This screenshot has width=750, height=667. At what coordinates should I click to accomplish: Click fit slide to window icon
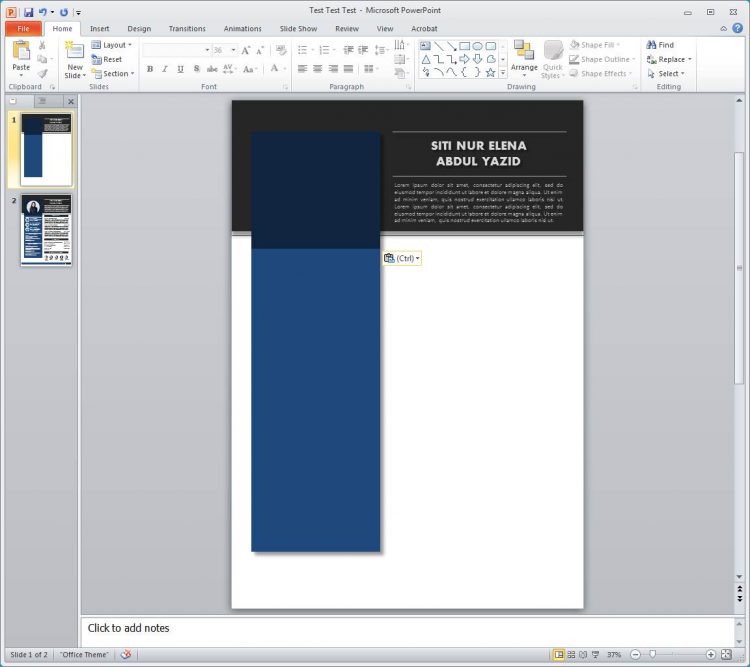pyautogui.click(x=726, y=655)
